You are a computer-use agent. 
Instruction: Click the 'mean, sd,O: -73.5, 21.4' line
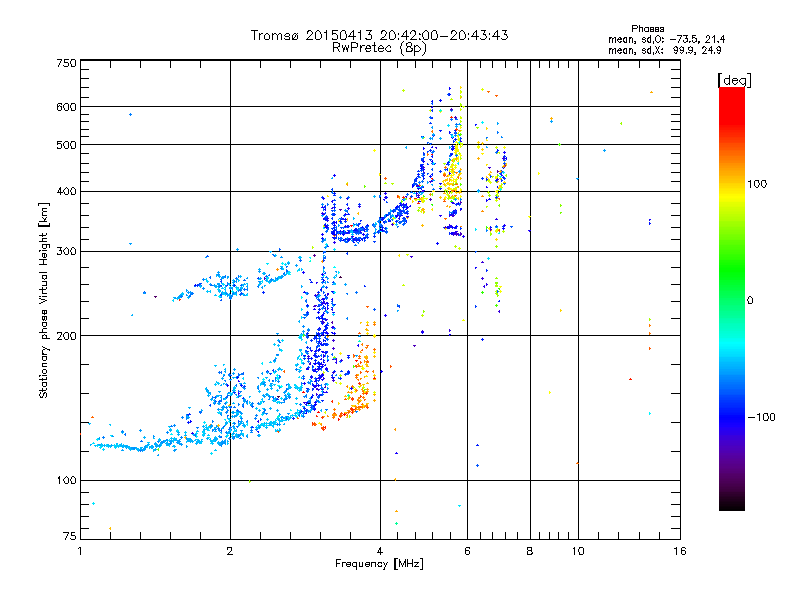[666, 39]
